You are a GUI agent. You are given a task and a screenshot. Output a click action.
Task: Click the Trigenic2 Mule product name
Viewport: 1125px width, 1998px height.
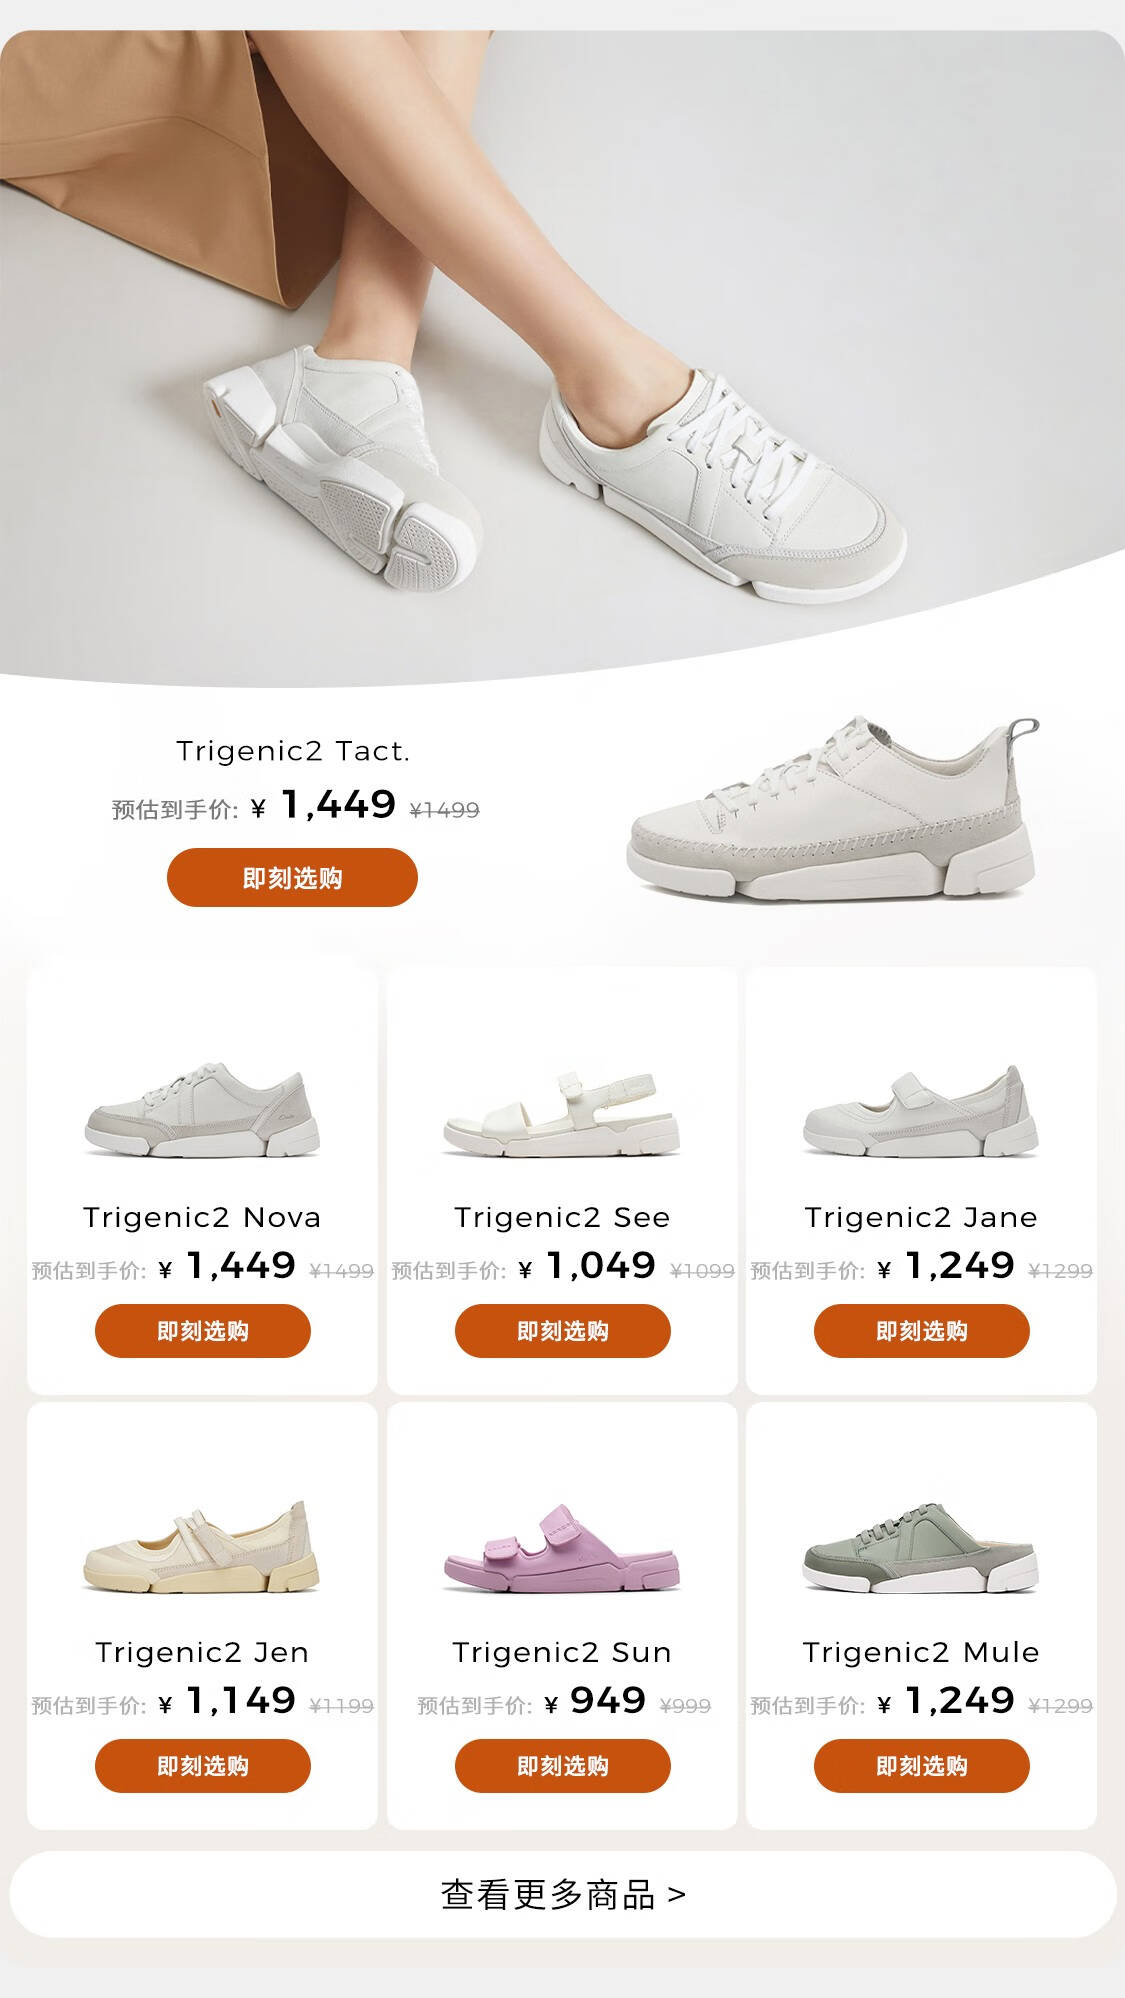click(921, 1652)
